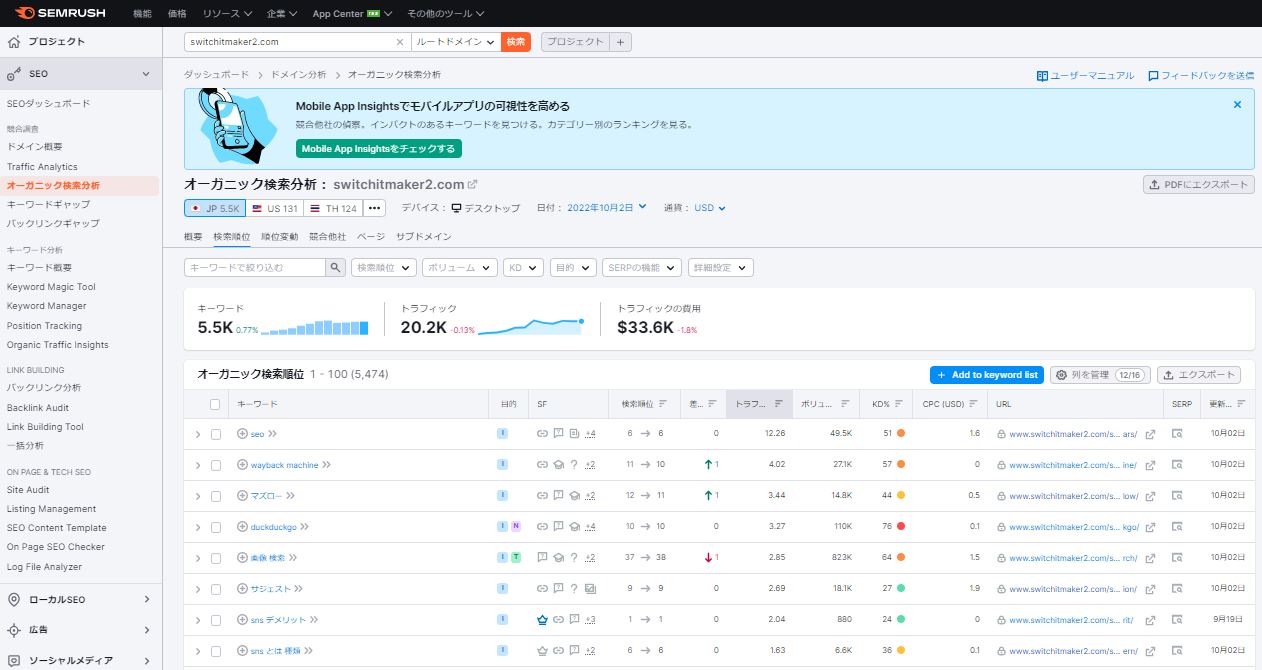Image resolution: width=1262 pixels, height=670 pixels.
Task: Toggle the select-all checkbox in table header
Action: click(x=215, y=404)
